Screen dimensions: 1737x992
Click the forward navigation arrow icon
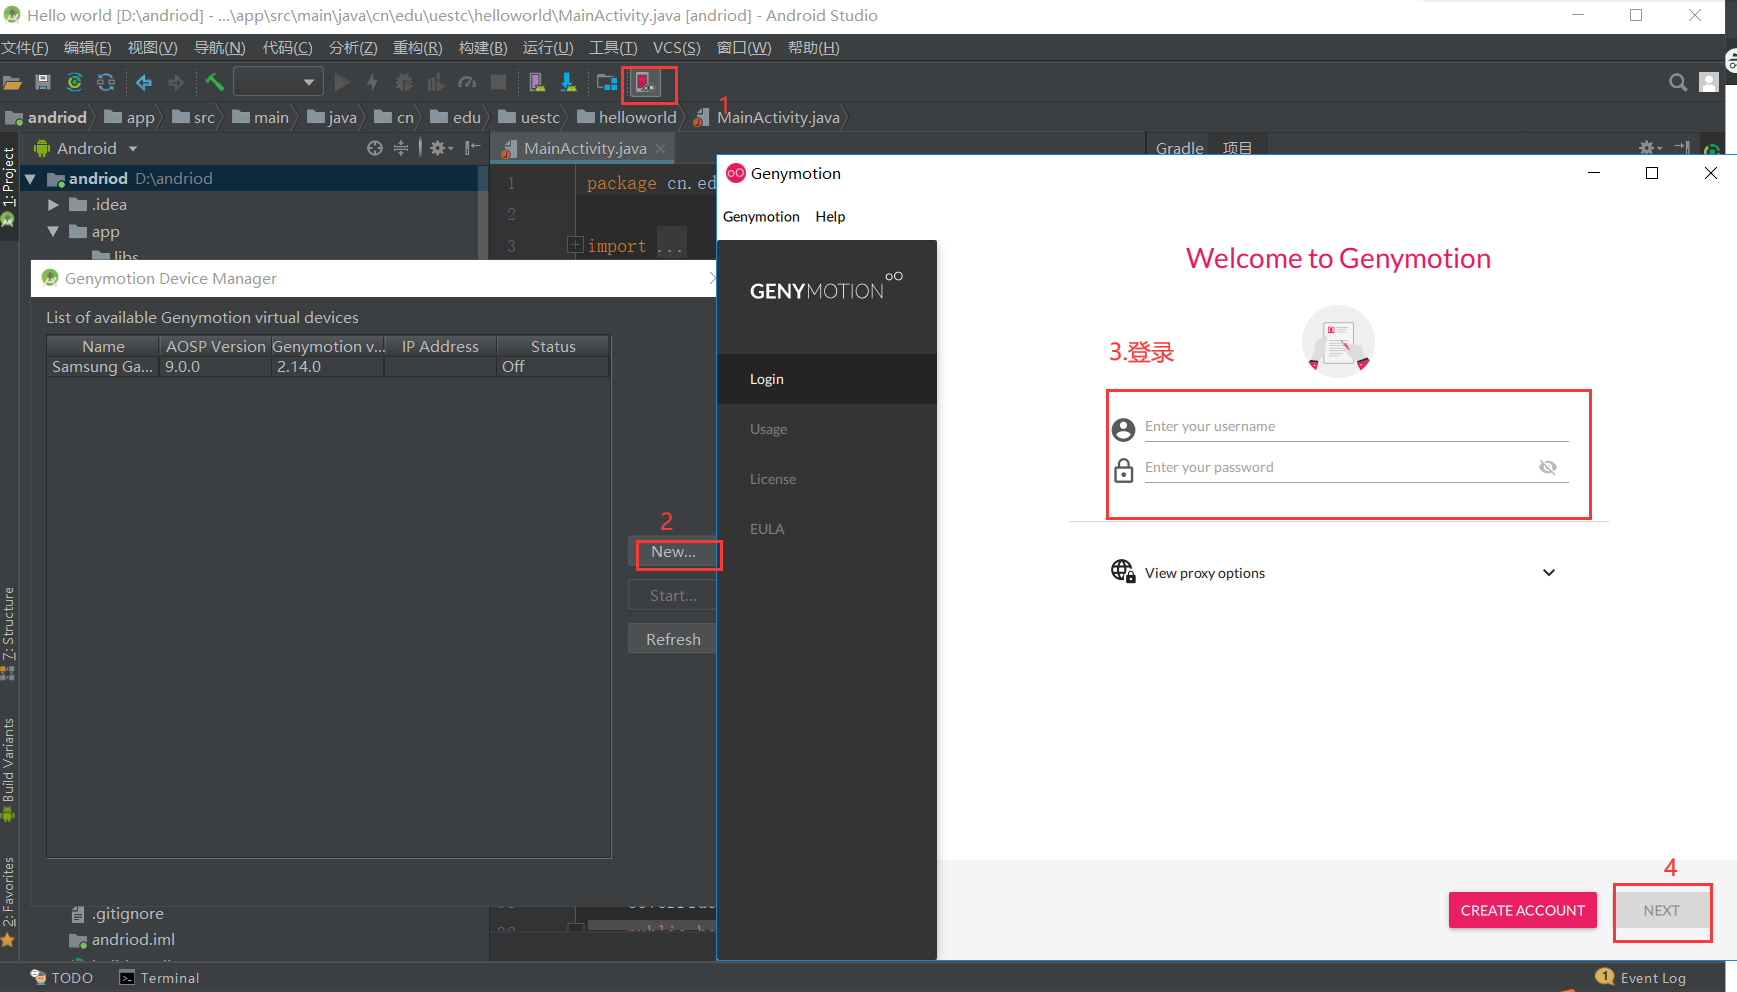[x=176, y=83]
